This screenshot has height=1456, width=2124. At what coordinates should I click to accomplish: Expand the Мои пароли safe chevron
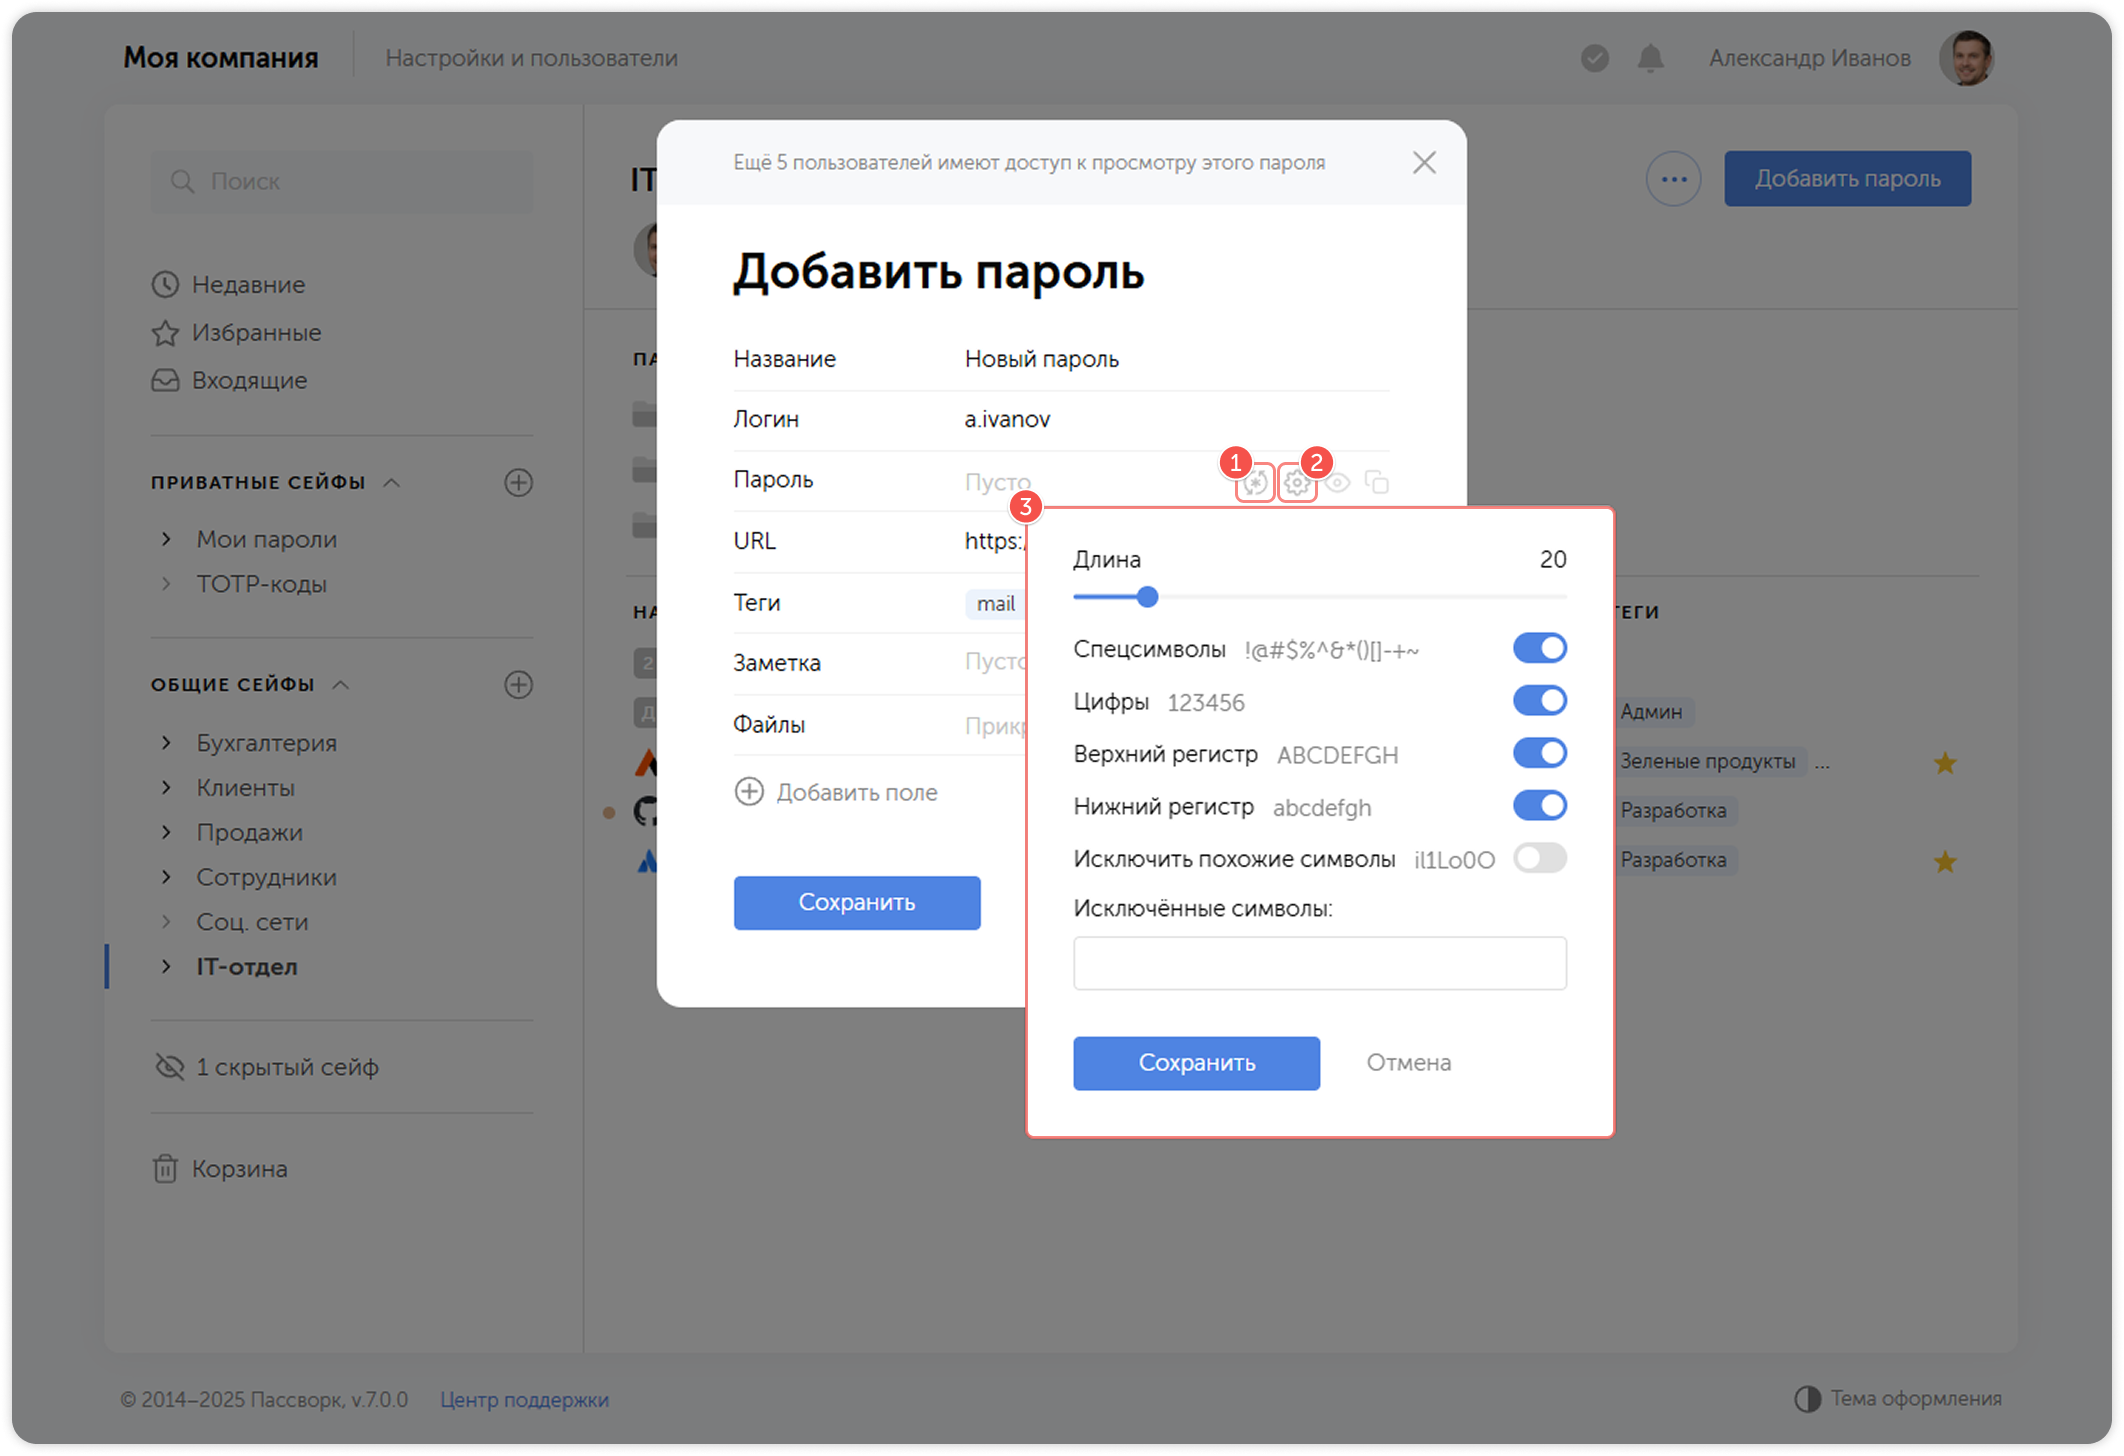[x=167, y=539]
